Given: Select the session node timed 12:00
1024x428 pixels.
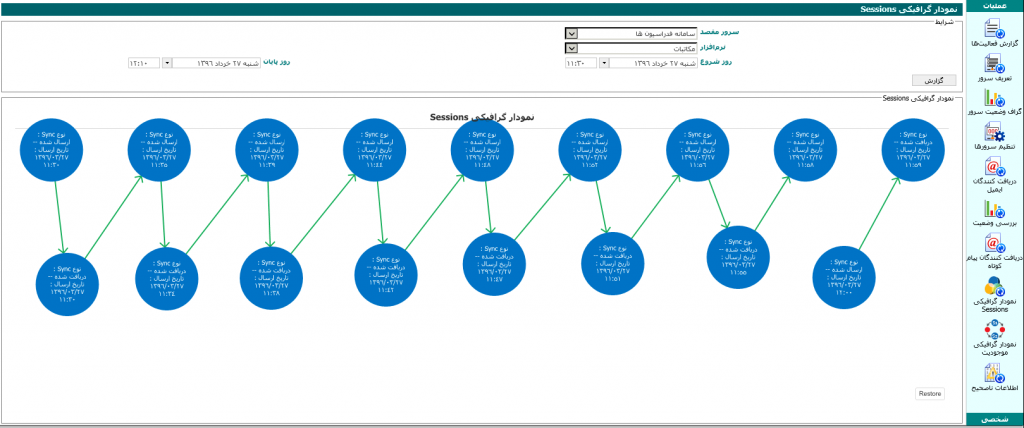Looking at the screenshot, I should (844, 277).
